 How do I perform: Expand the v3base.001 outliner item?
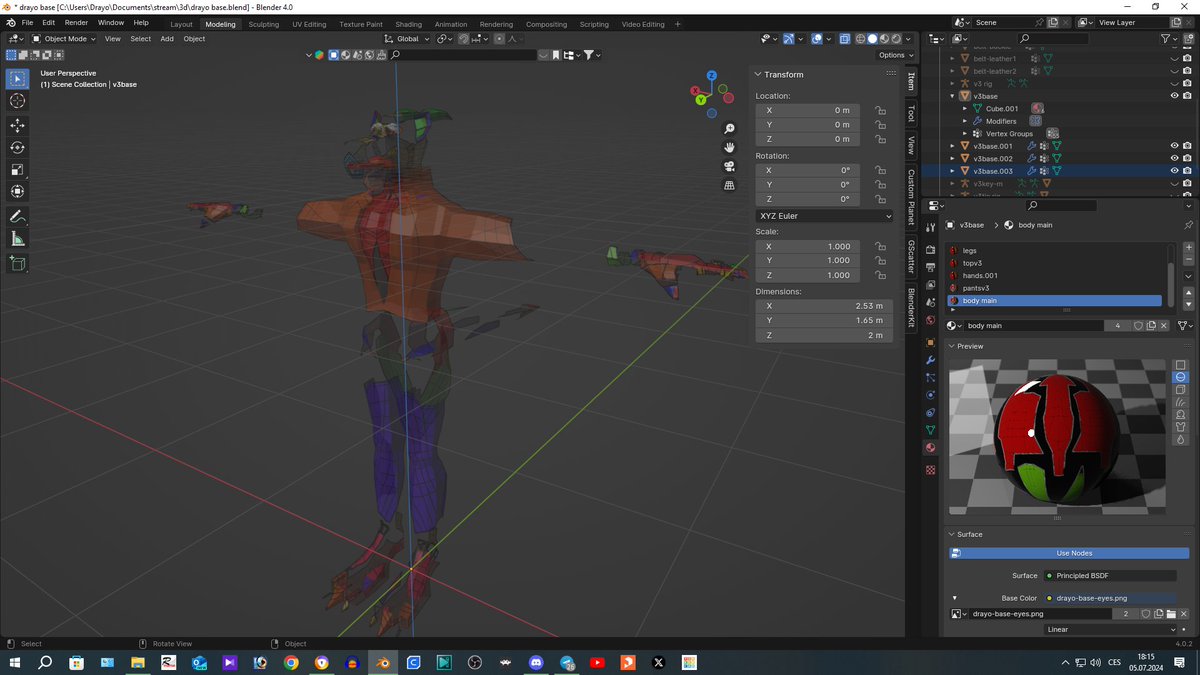tap(953, 146)
